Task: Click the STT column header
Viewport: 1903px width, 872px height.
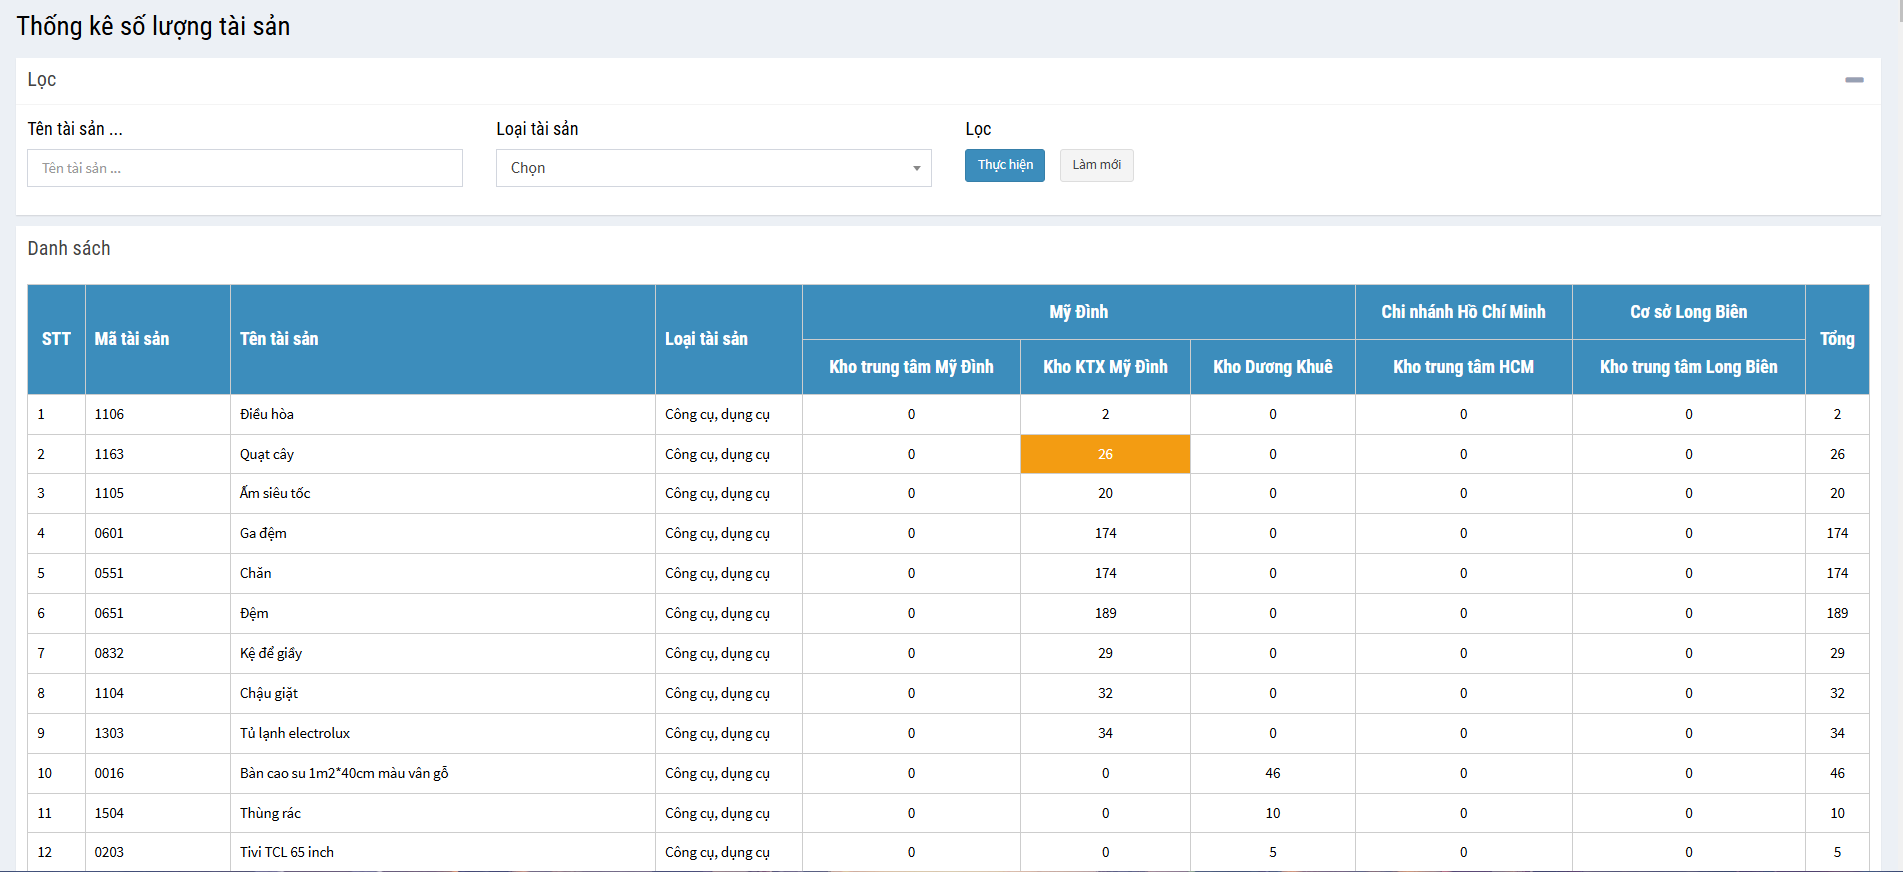Action: pyautogui.click(x=56, y=339)
